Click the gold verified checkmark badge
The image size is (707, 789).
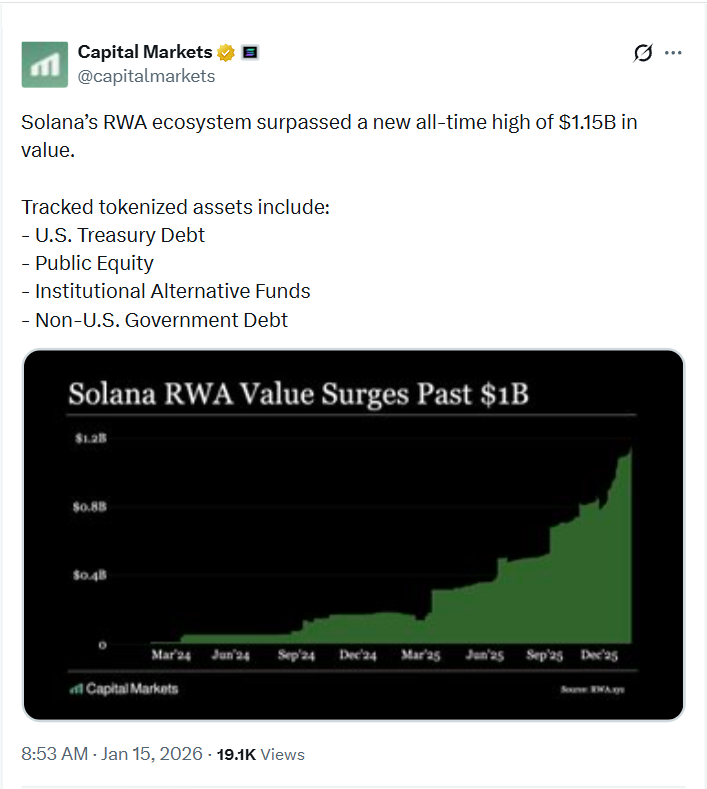[227, 53]
